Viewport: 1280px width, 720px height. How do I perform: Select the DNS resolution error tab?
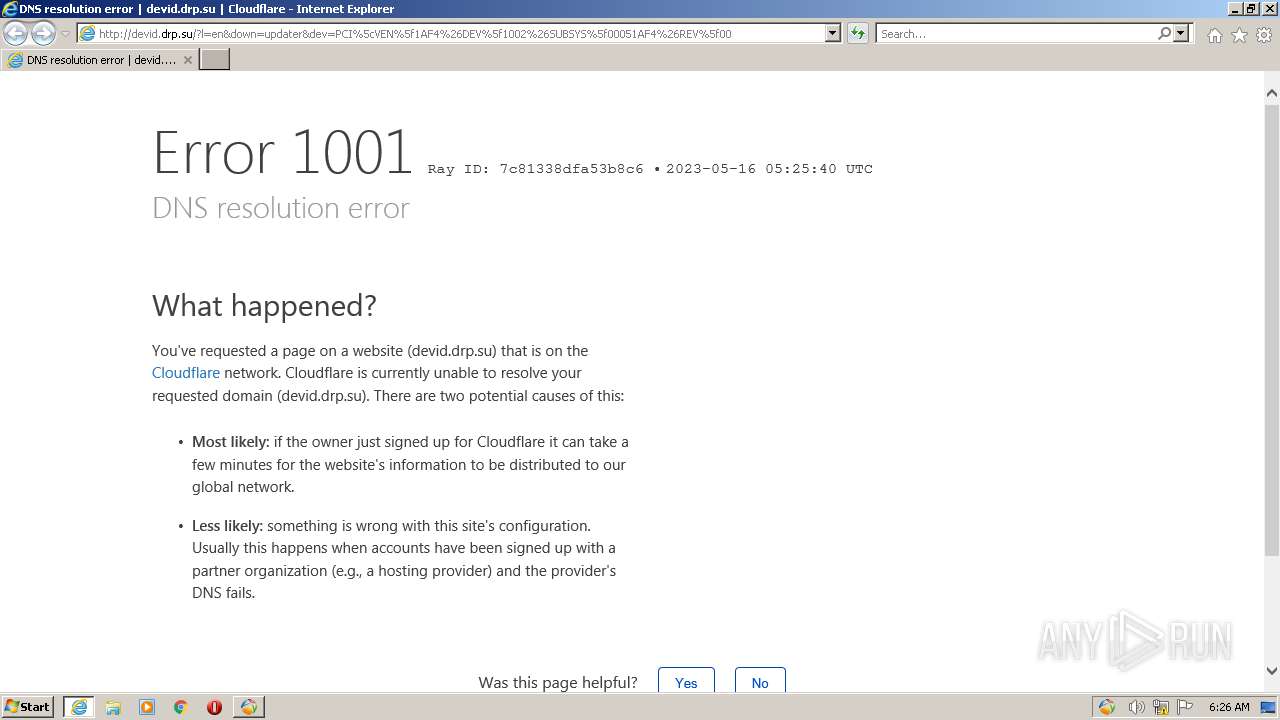[x=99, y=60]
